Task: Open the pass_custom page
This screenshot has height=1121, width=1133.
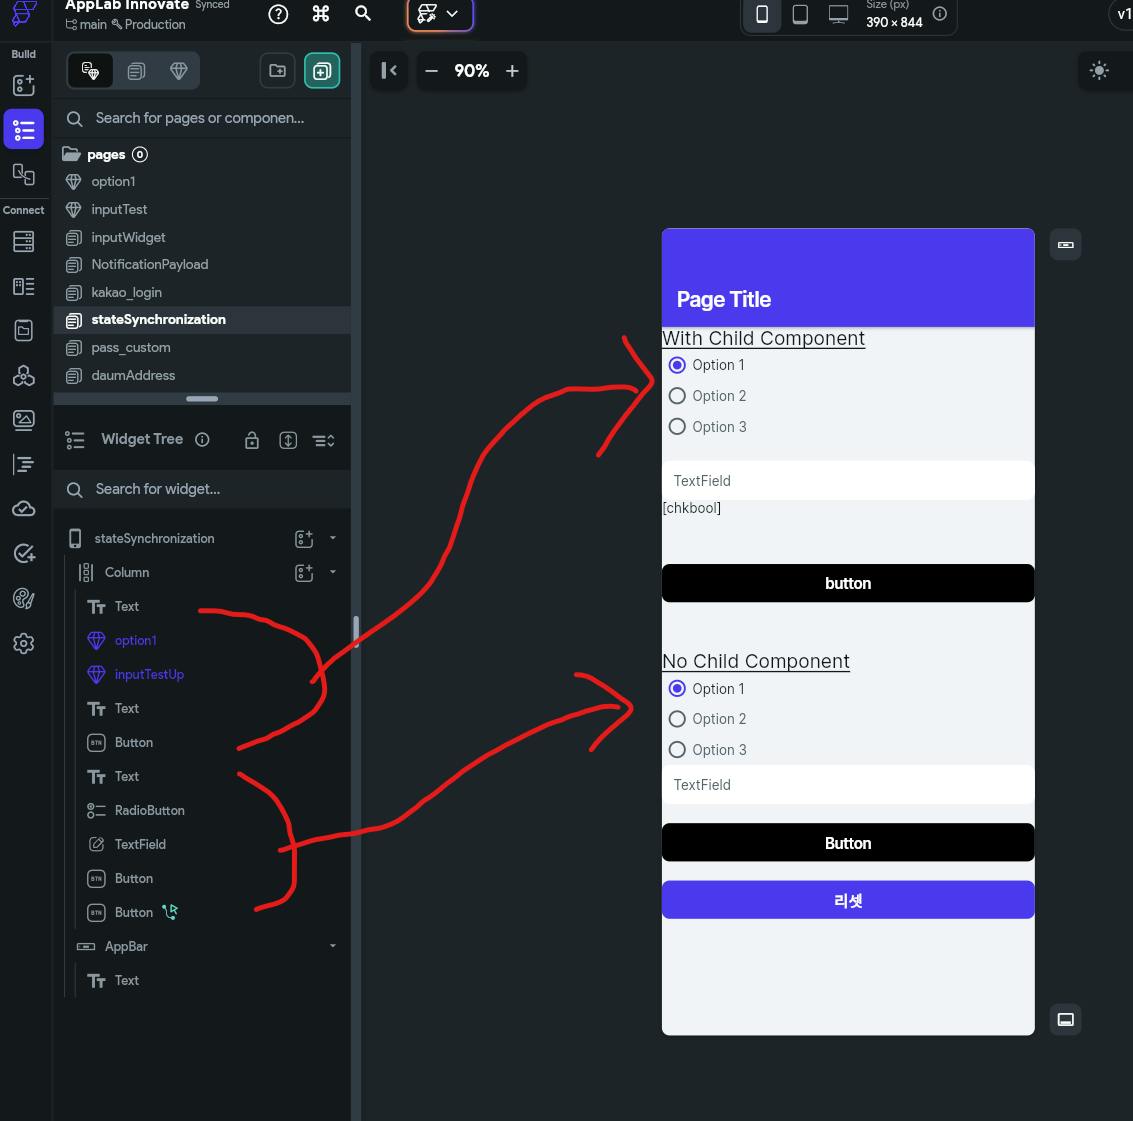Action: click(130, 348)
